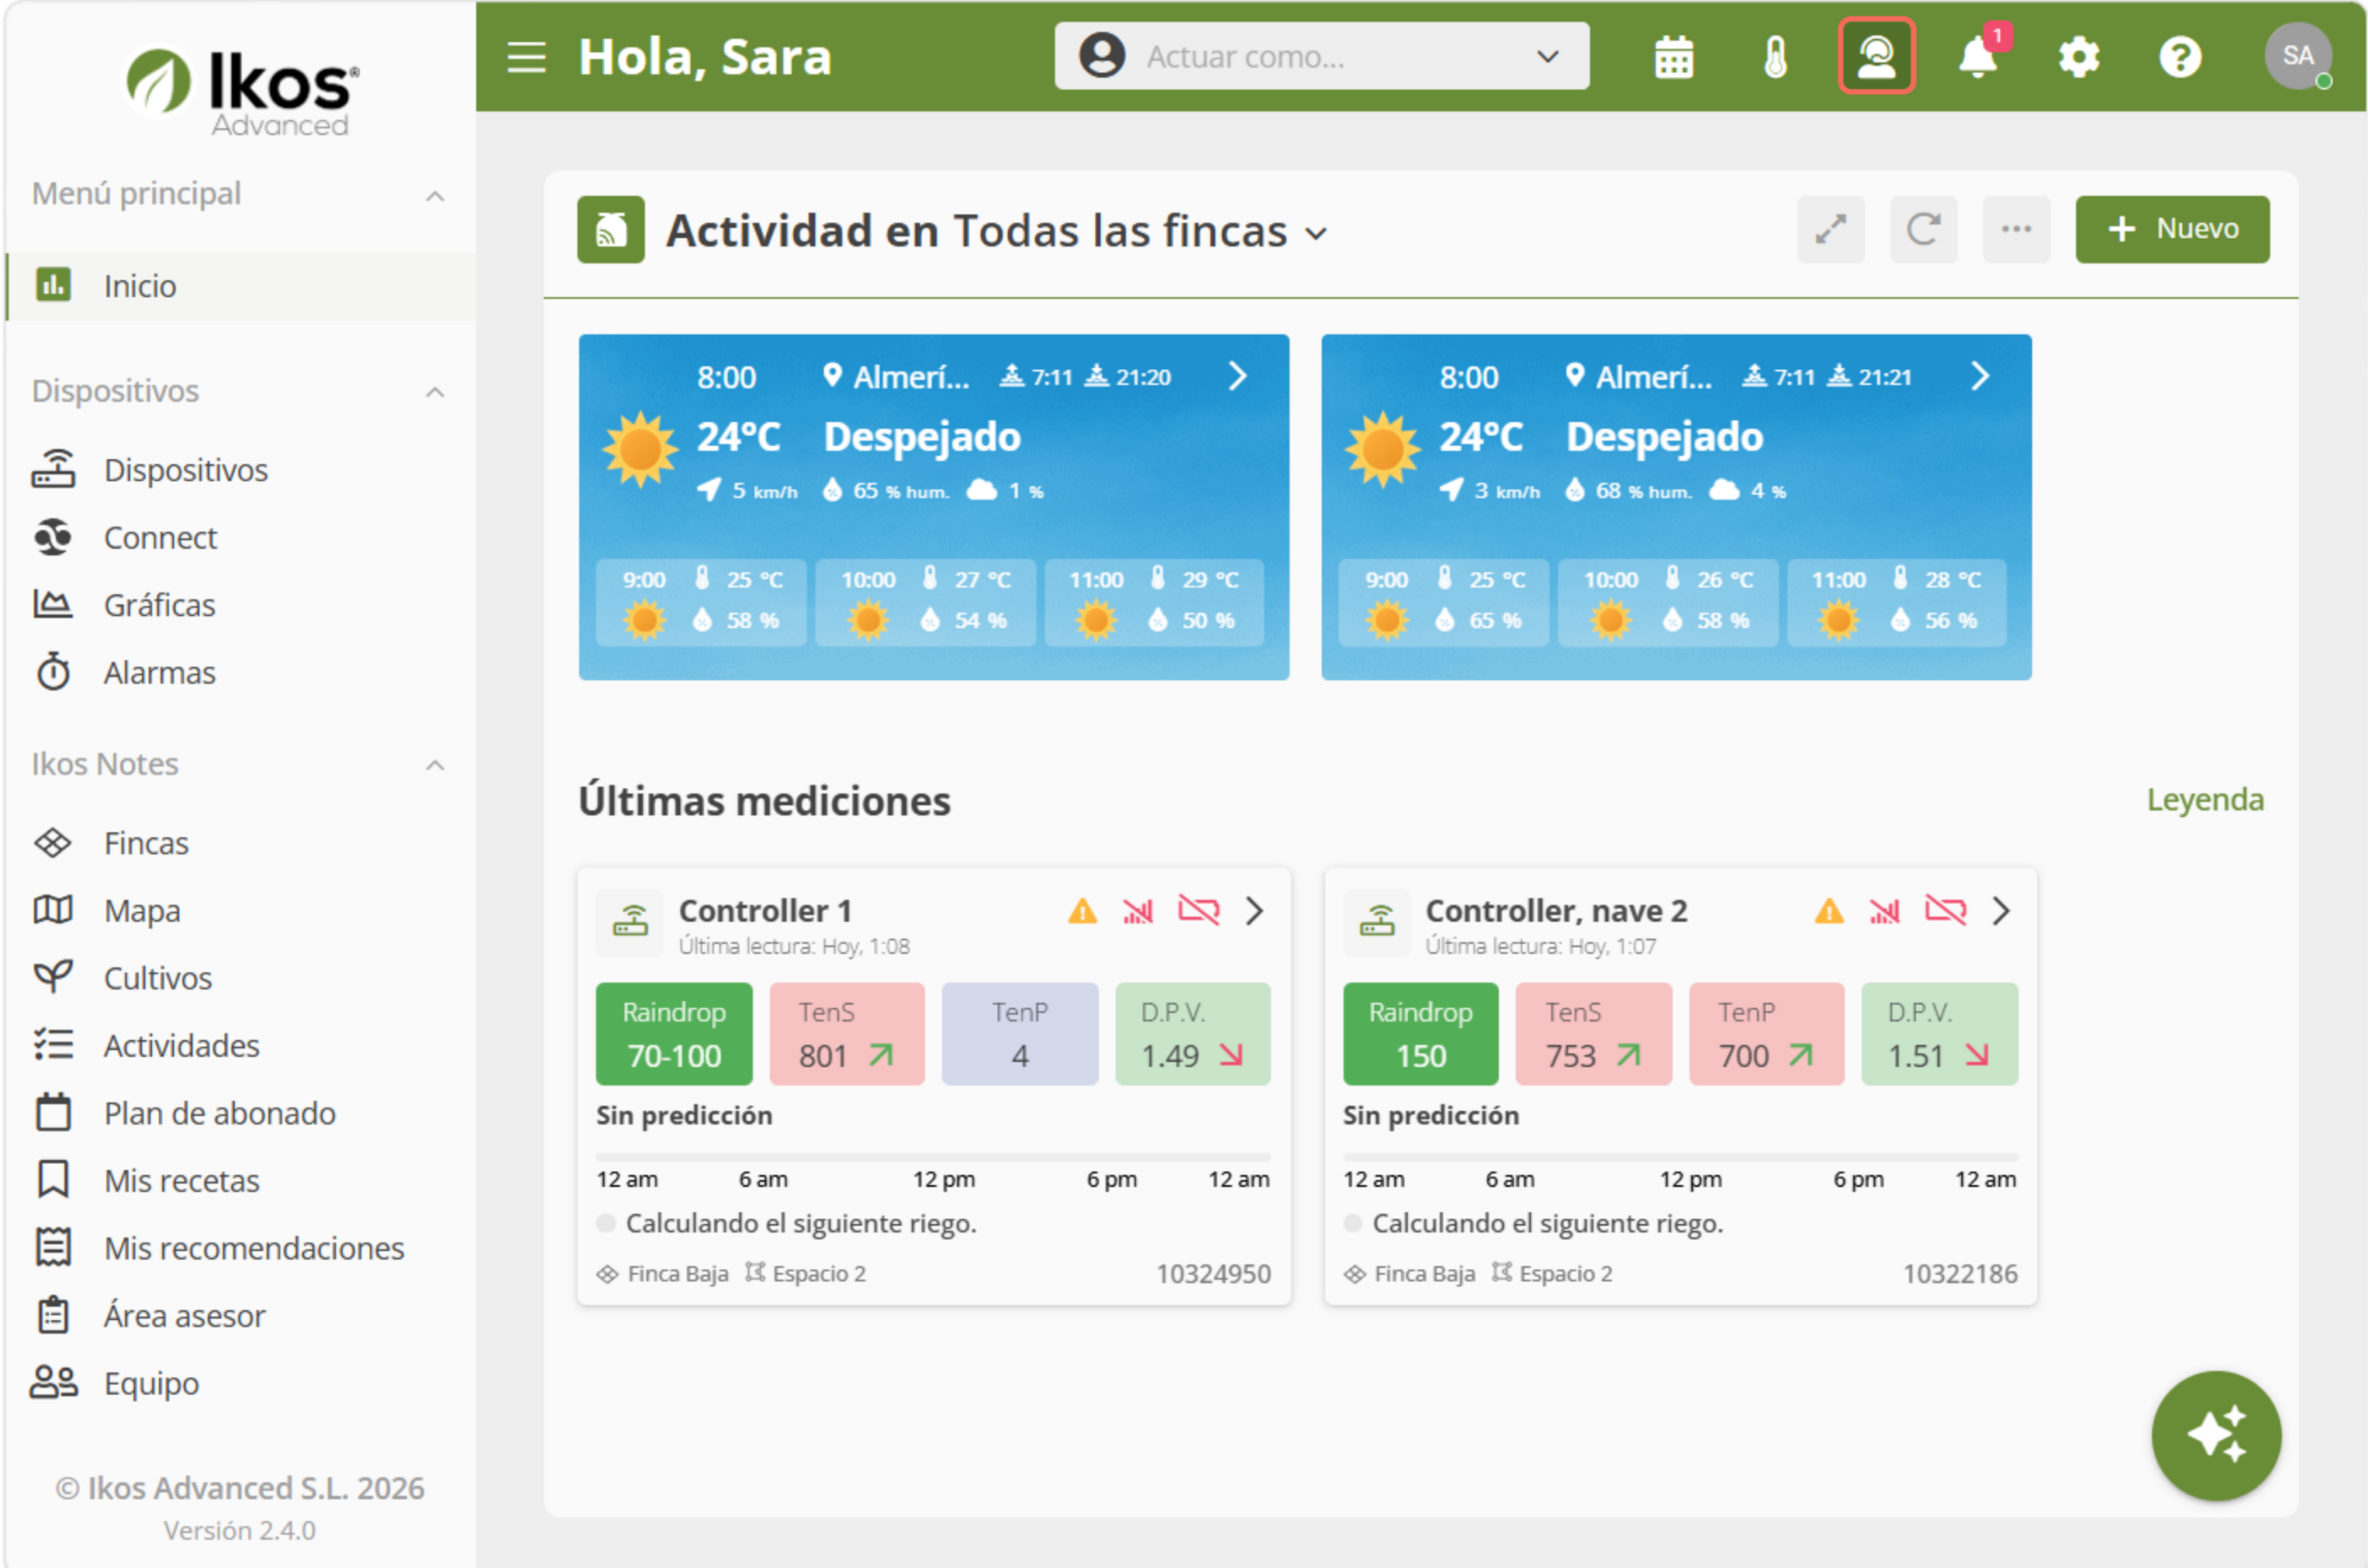Open Connect menu item
The image size is (2368, 1568).
241,538
